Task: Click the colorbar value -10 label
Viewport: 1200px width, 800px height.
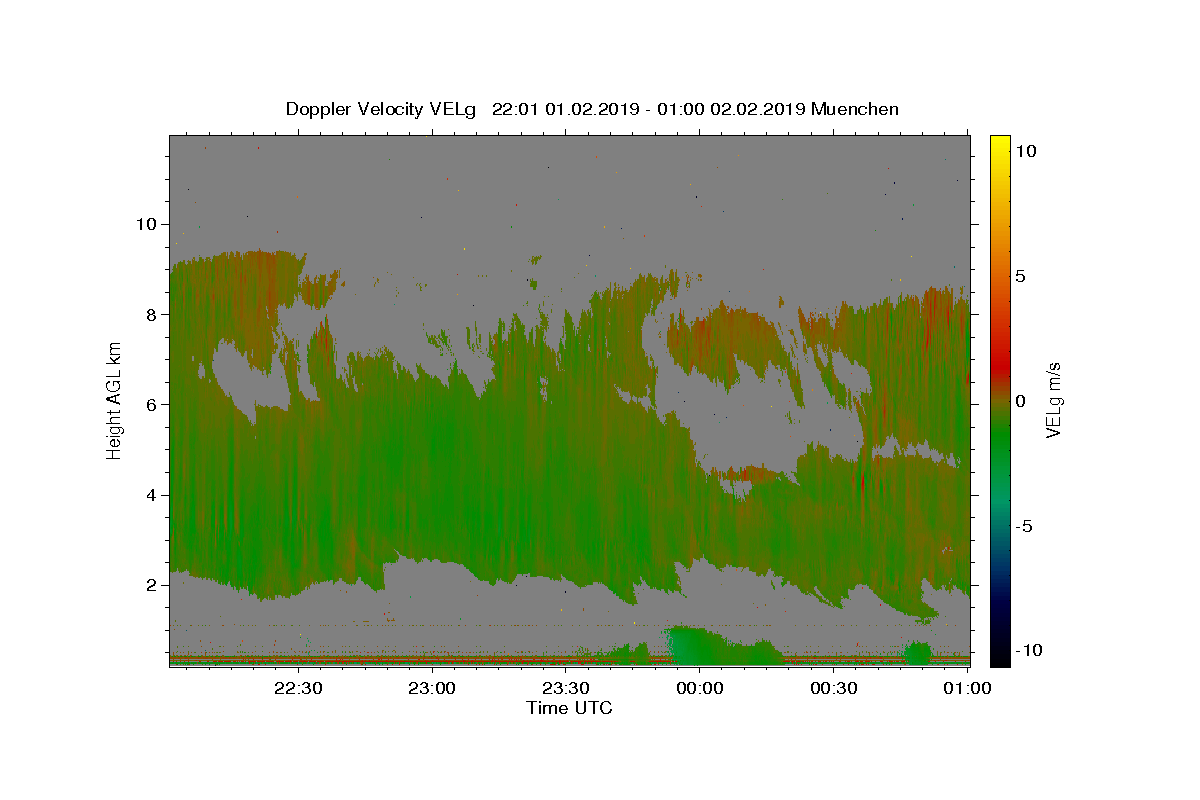Action: (x=1029, y=651)
